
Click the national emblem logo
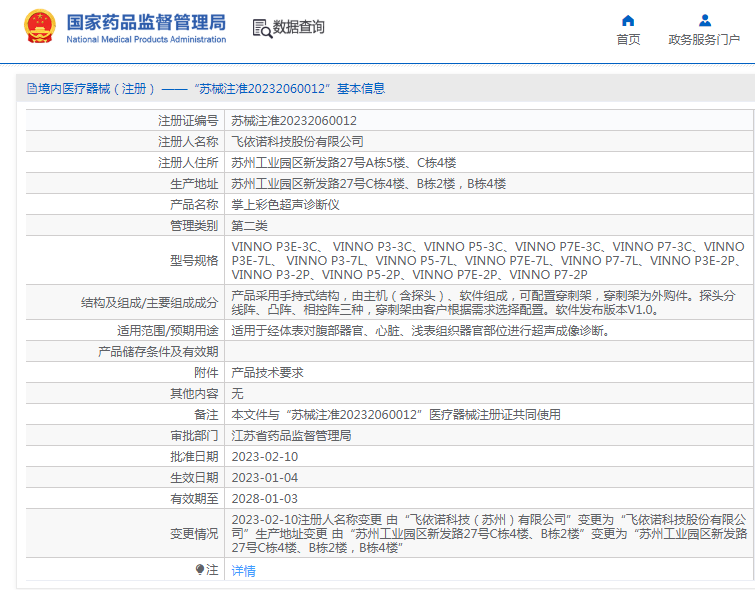tap(39, 28)
